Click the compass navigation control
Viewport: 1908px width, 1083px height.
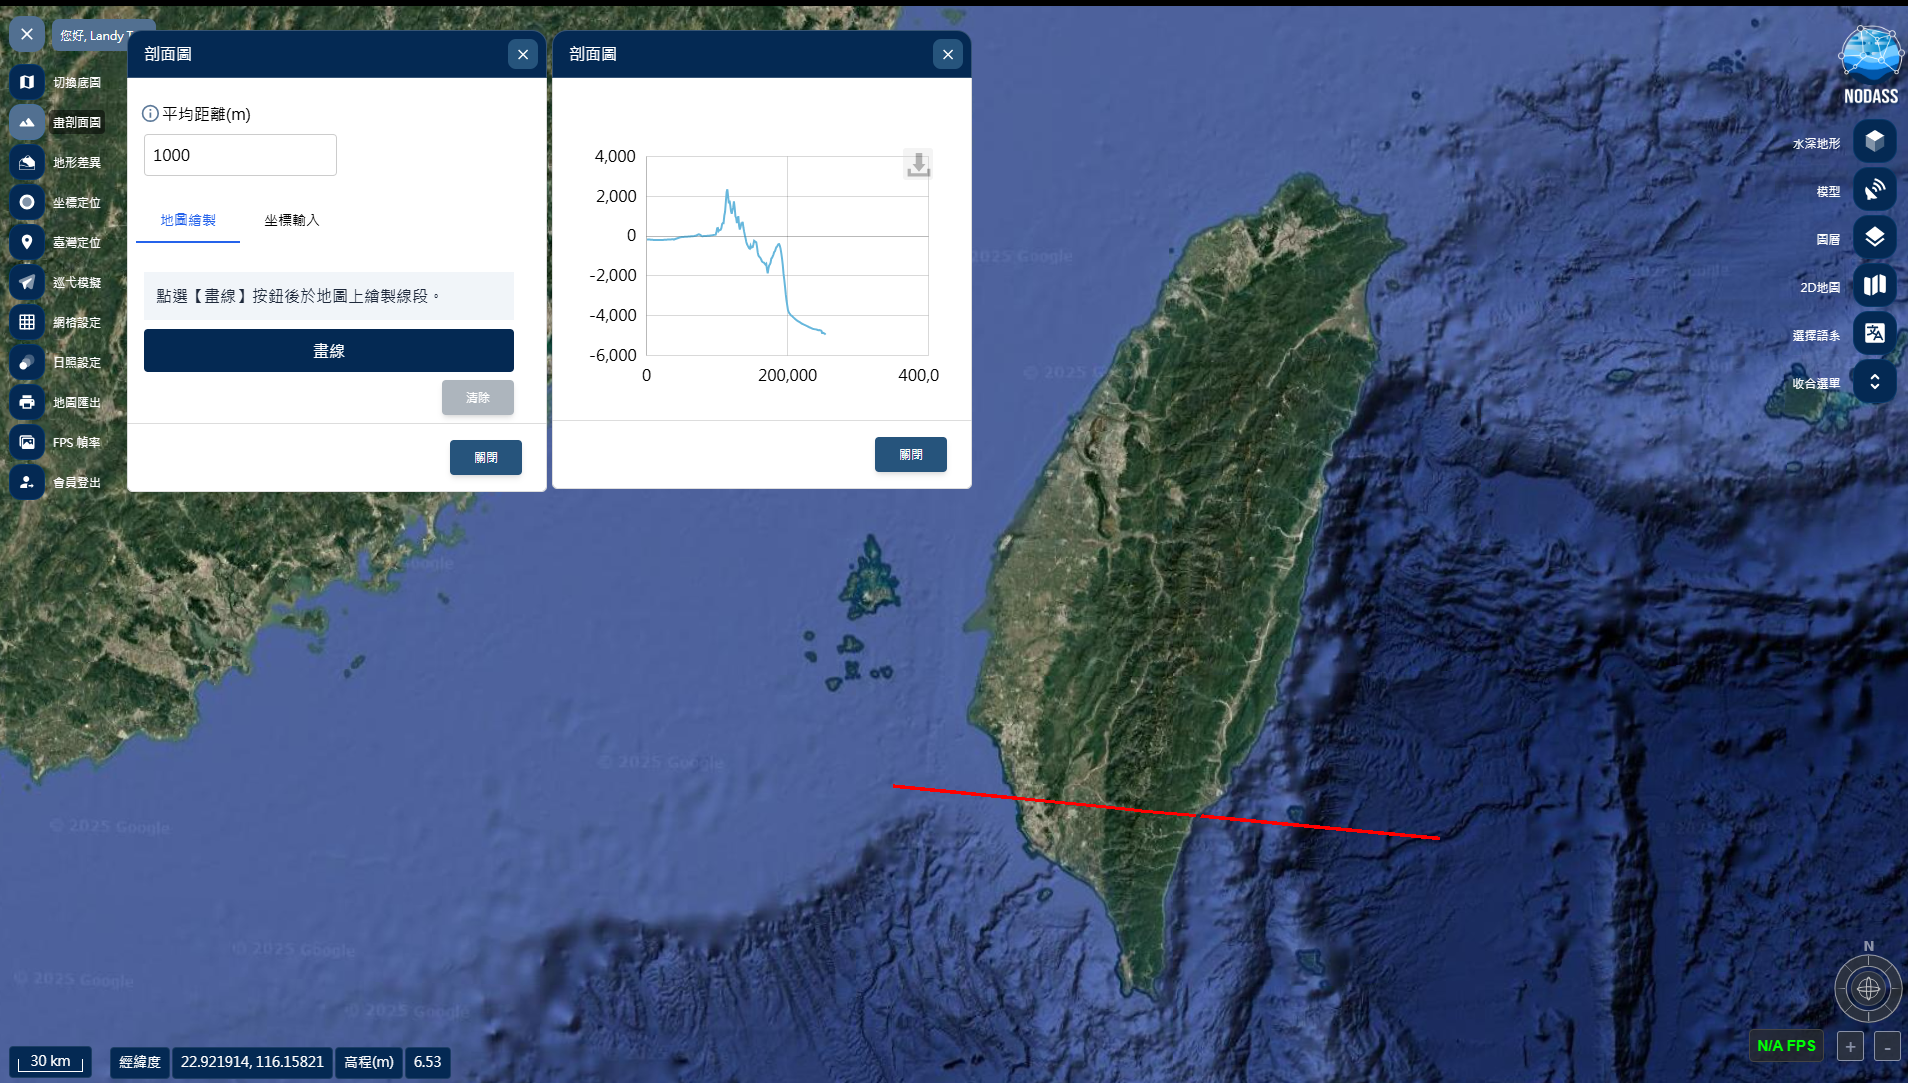[1867, 989]
